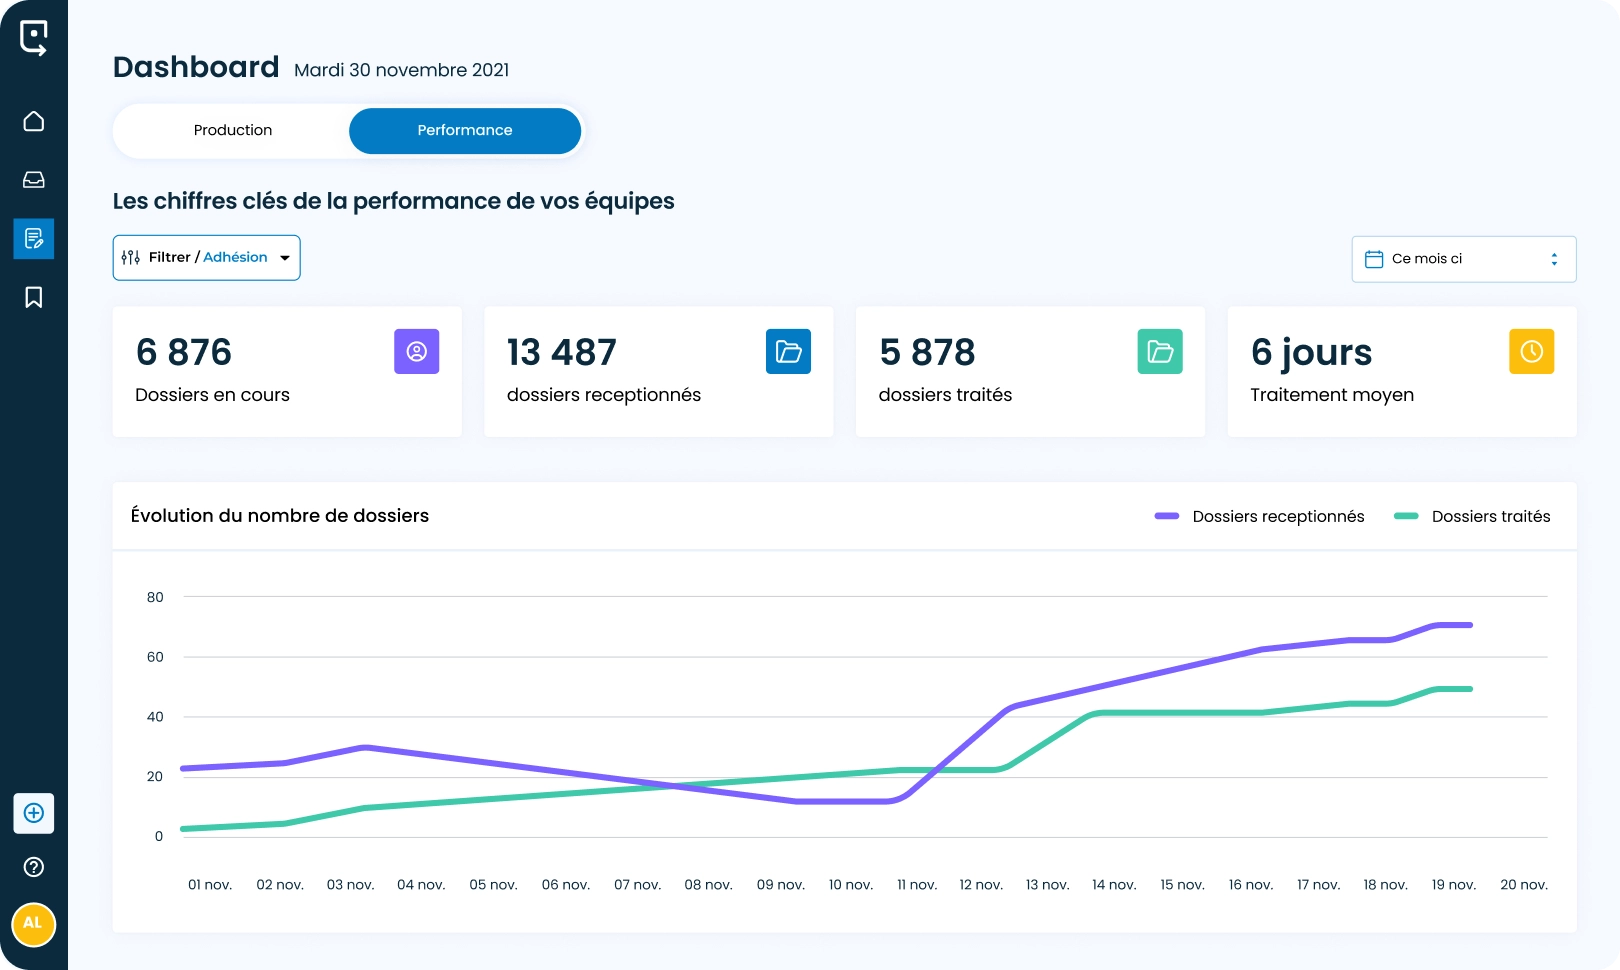Viewport: 1620px width, 970px height.
Task: Click the app logo in the sidebar
Action: click(34, 38)
